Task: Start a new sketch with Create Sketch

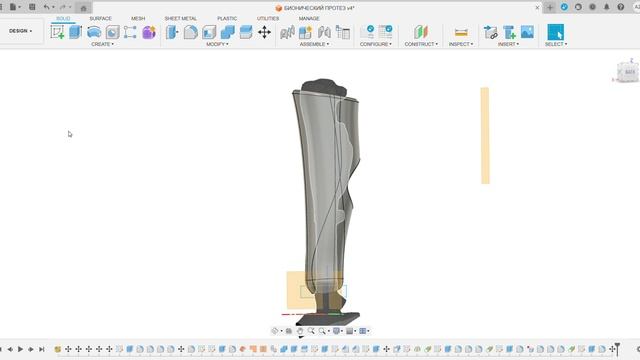Action: click(57, 32)
